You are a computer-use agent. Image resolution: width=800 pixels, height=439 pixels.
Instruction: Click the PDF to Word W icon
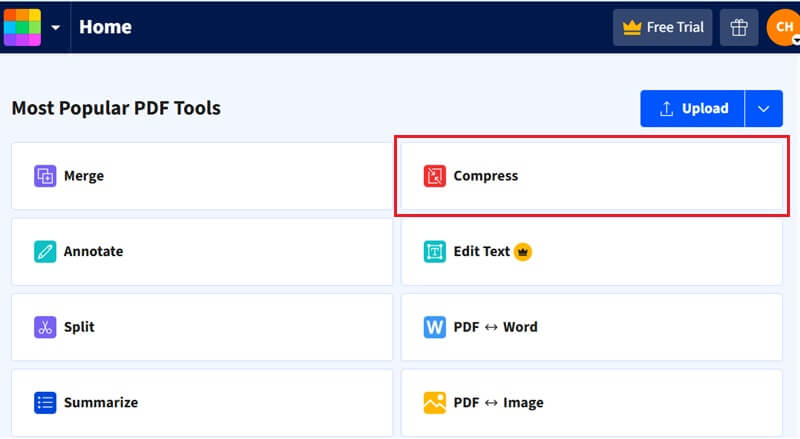(435, 327)
